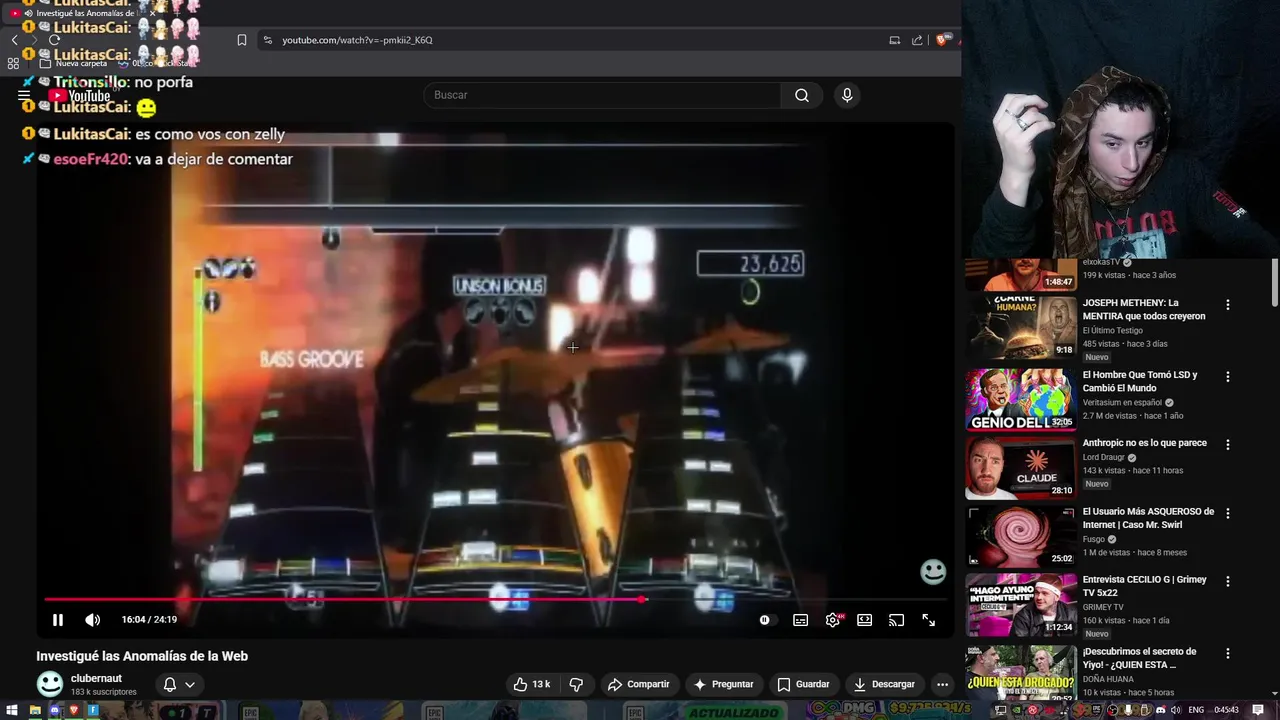Viewport: 1280px width, 720px height.
Task: Click the Preguntar button
Action: point(723,684)
